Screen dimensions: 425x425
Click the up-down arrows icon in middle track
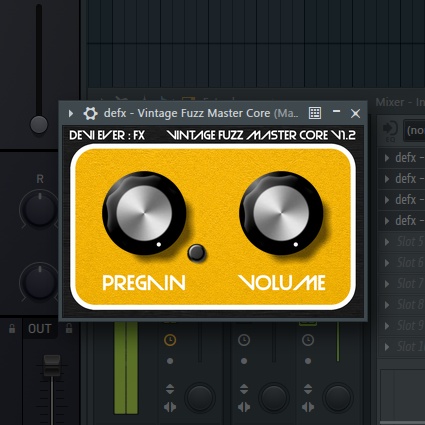tap(244, 389)
